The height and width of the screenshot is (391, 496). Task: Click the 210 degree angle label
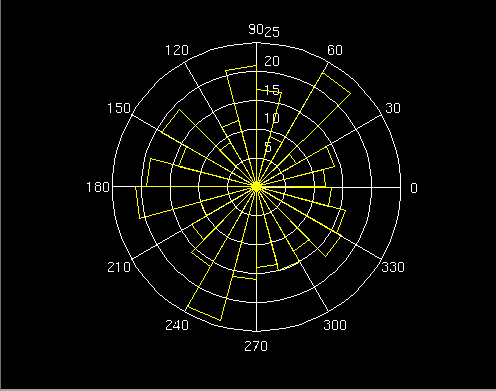coord(119,267)
